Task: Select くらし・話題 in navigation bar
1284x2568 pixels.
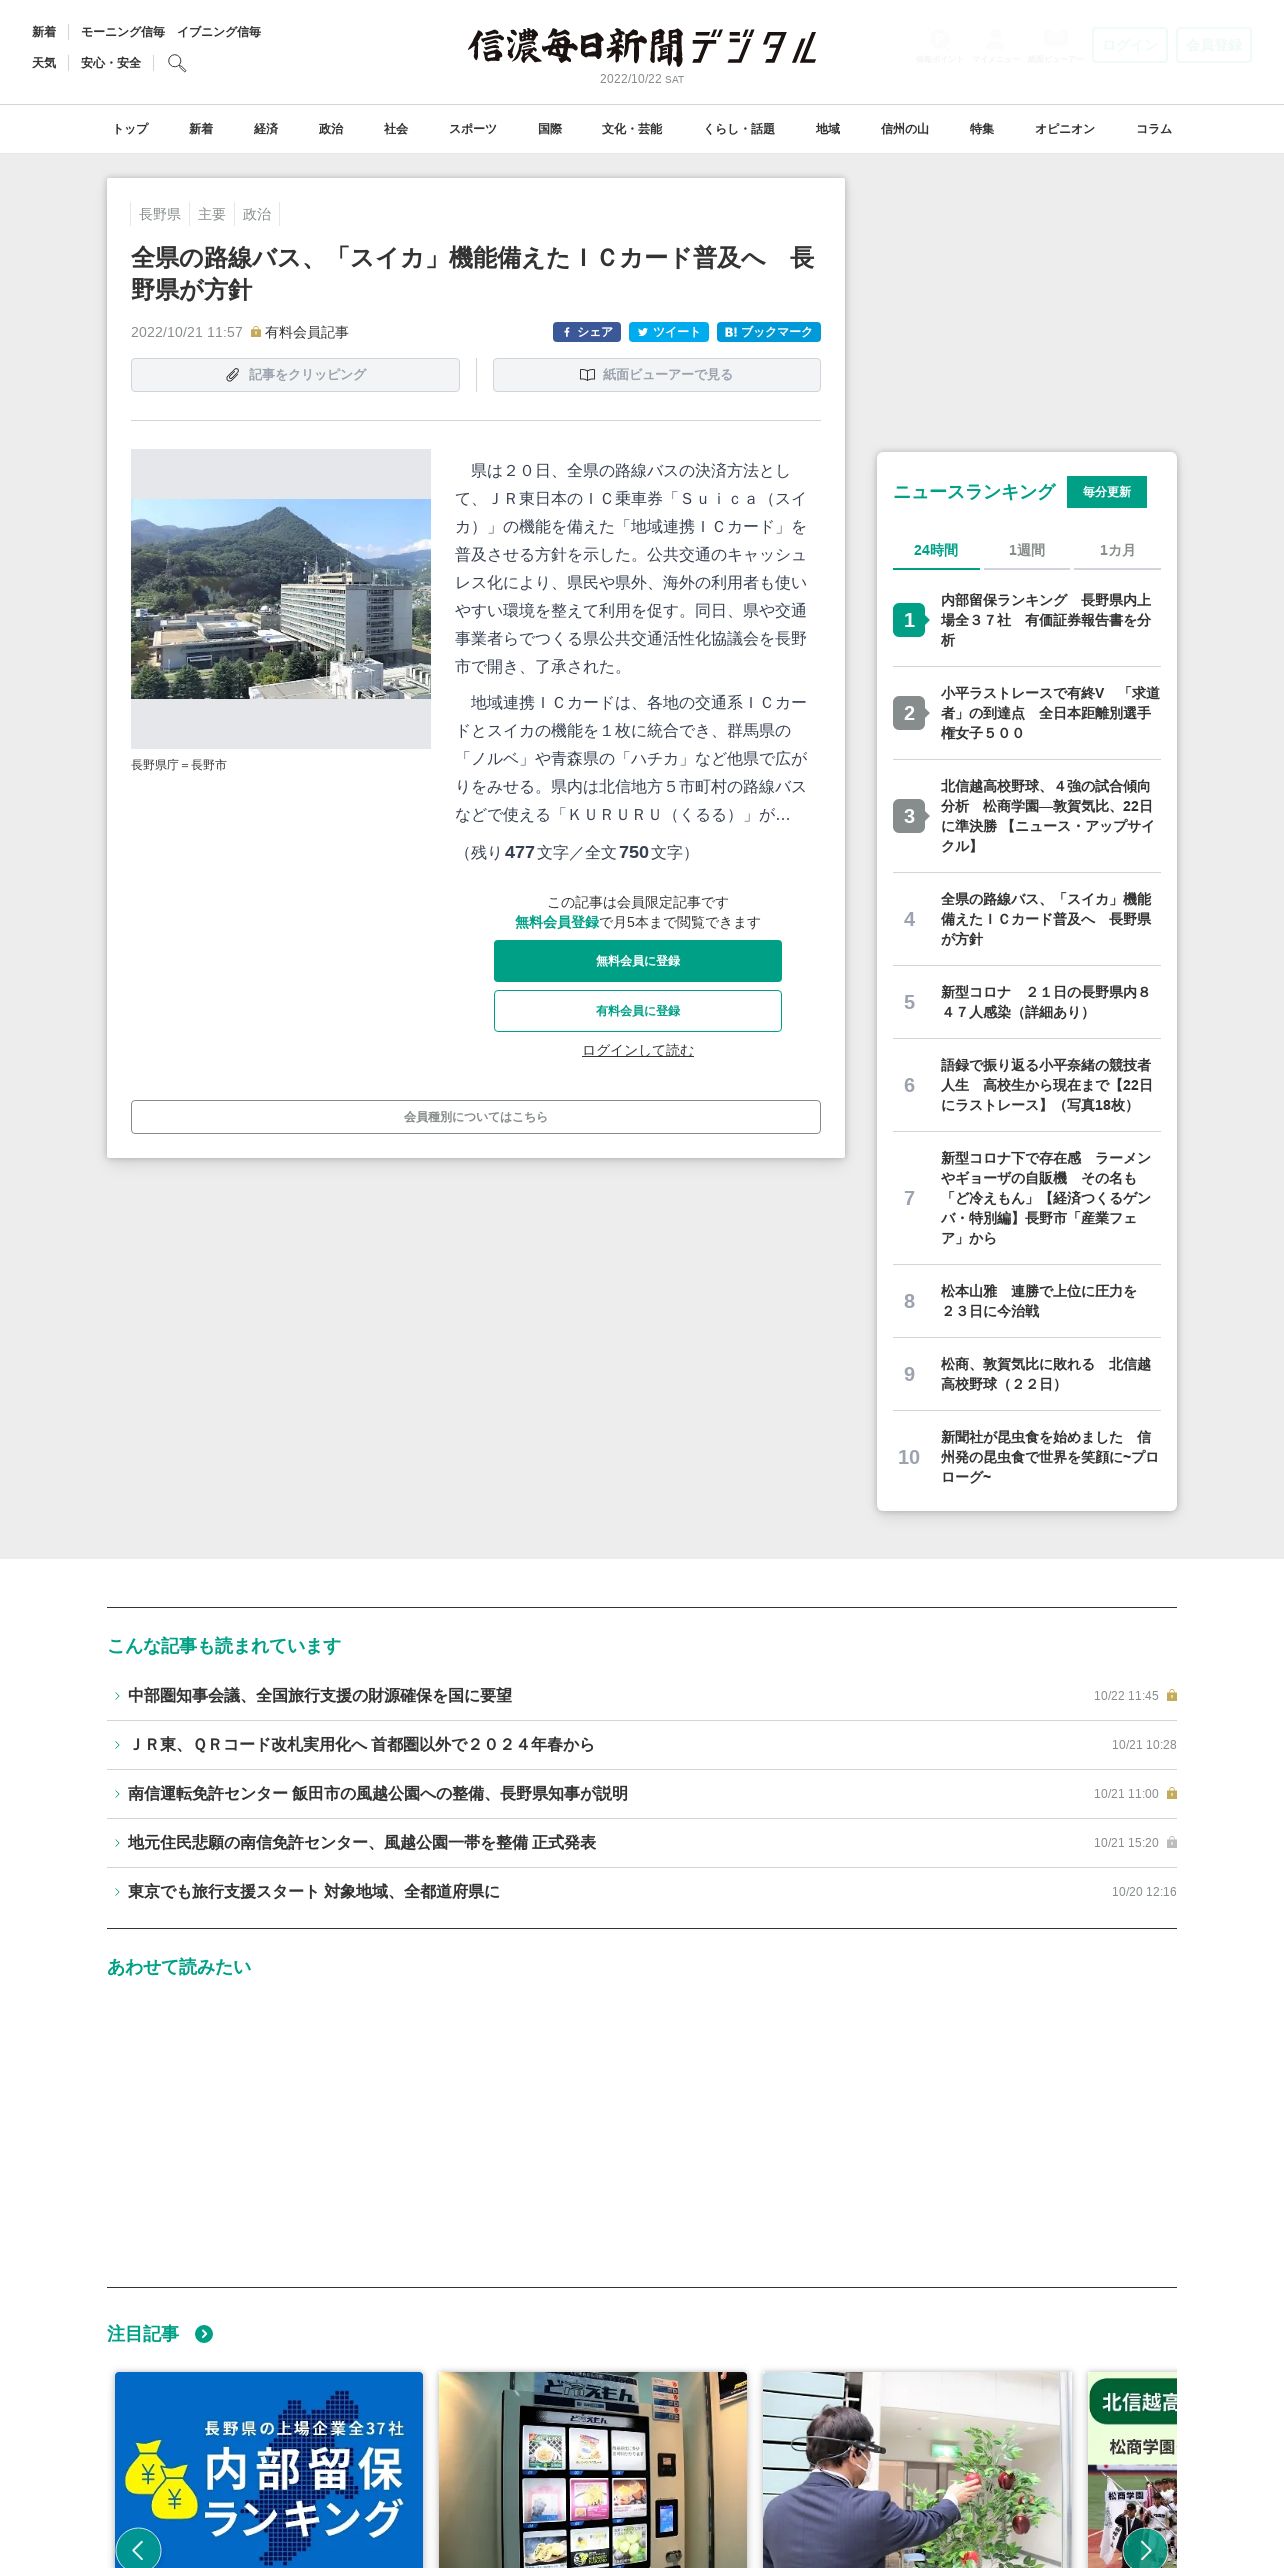Action: click(739, 129)
